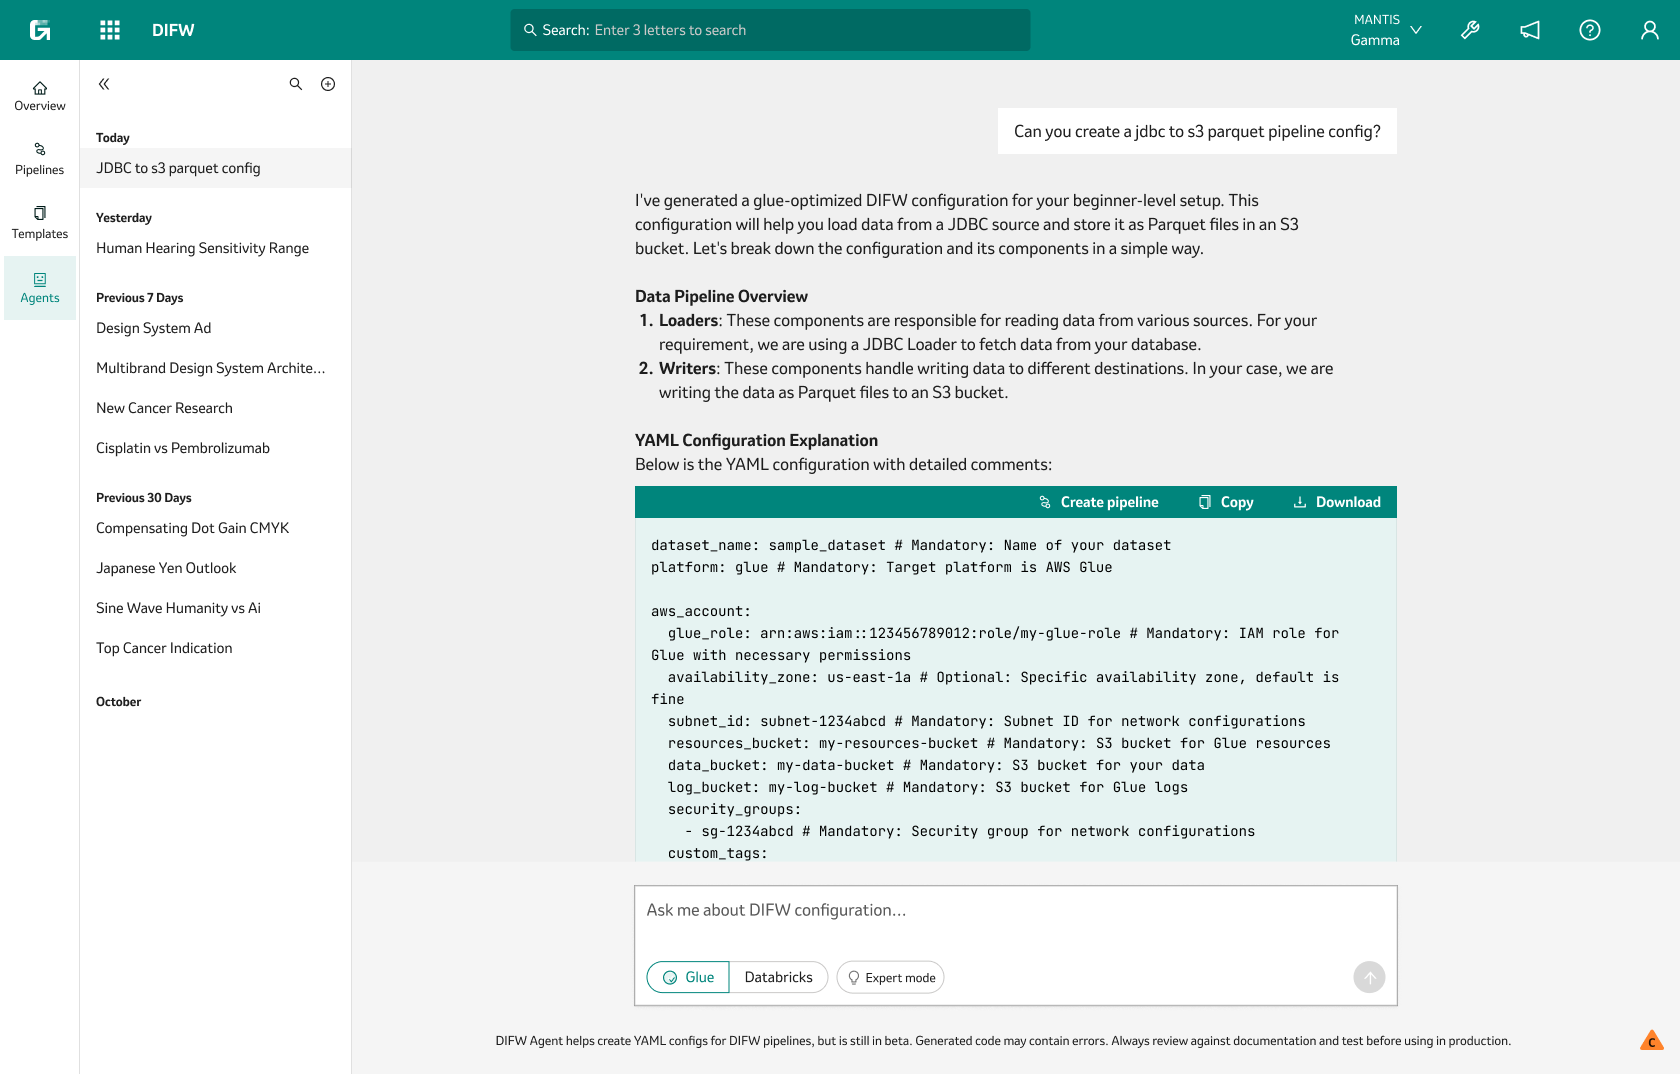This screenshot has height=1074, width=1680.
Task: Click the 'log_bucket: my-log-bucket' code line
Action: click(x=928, y=787)
